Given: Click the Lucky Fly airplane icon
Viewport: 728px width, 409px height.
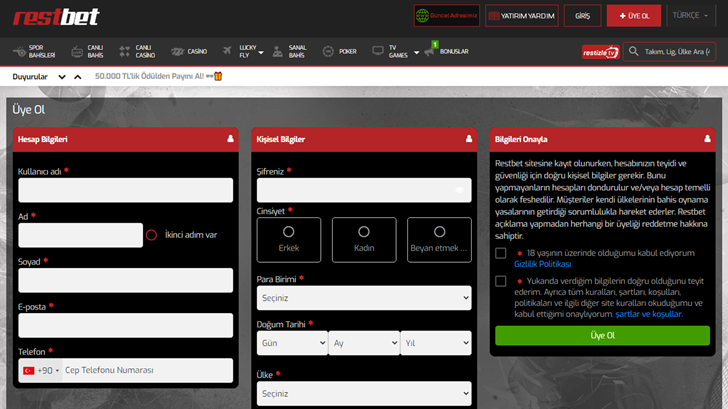Looking at the screenshot, I should [227, 50].
